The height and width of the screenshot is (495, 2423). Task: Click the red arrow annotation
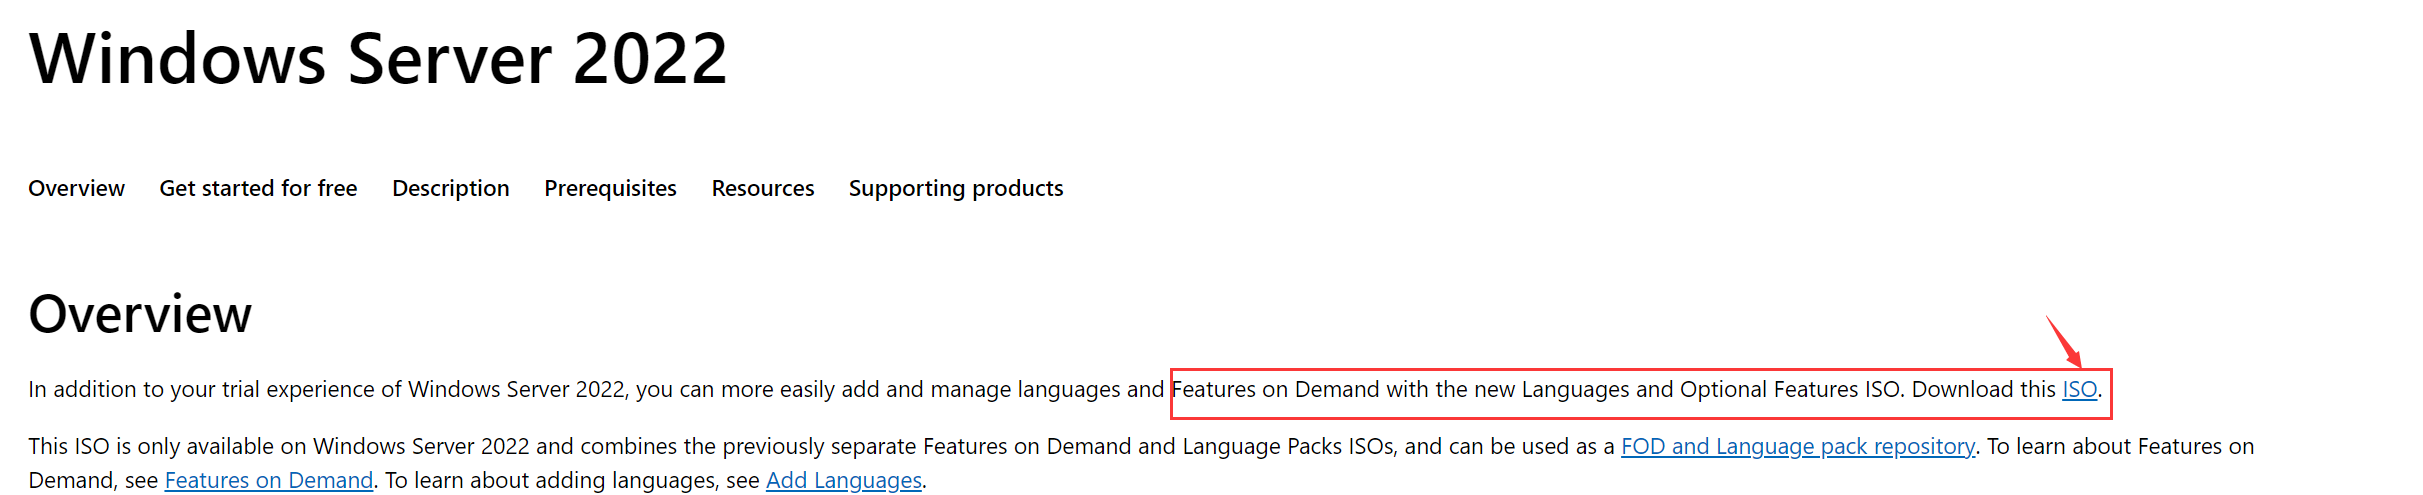click(x=2063, y=341)
